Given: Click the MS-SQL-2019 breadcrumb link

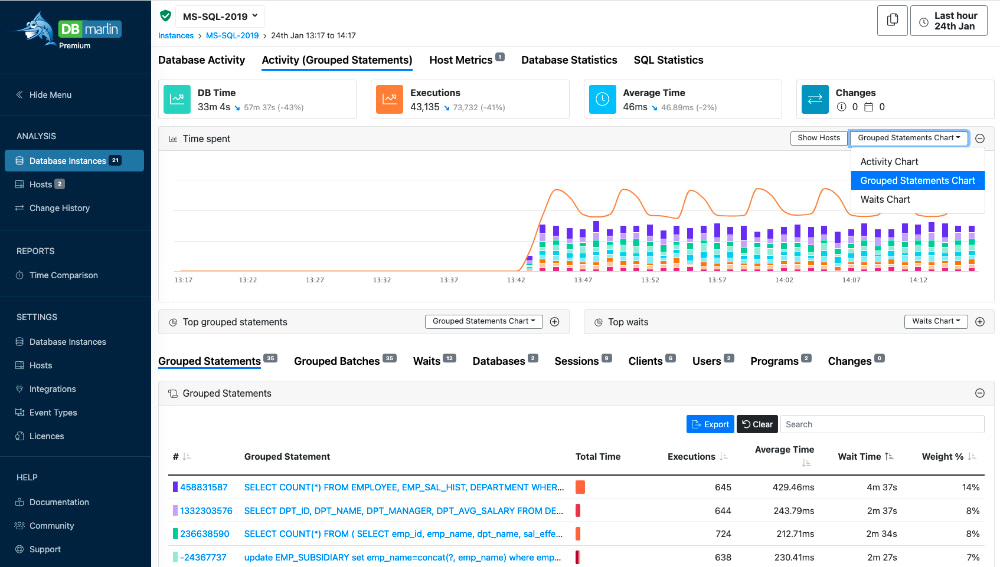Looking at the screenshot, I should pos(232,36).
